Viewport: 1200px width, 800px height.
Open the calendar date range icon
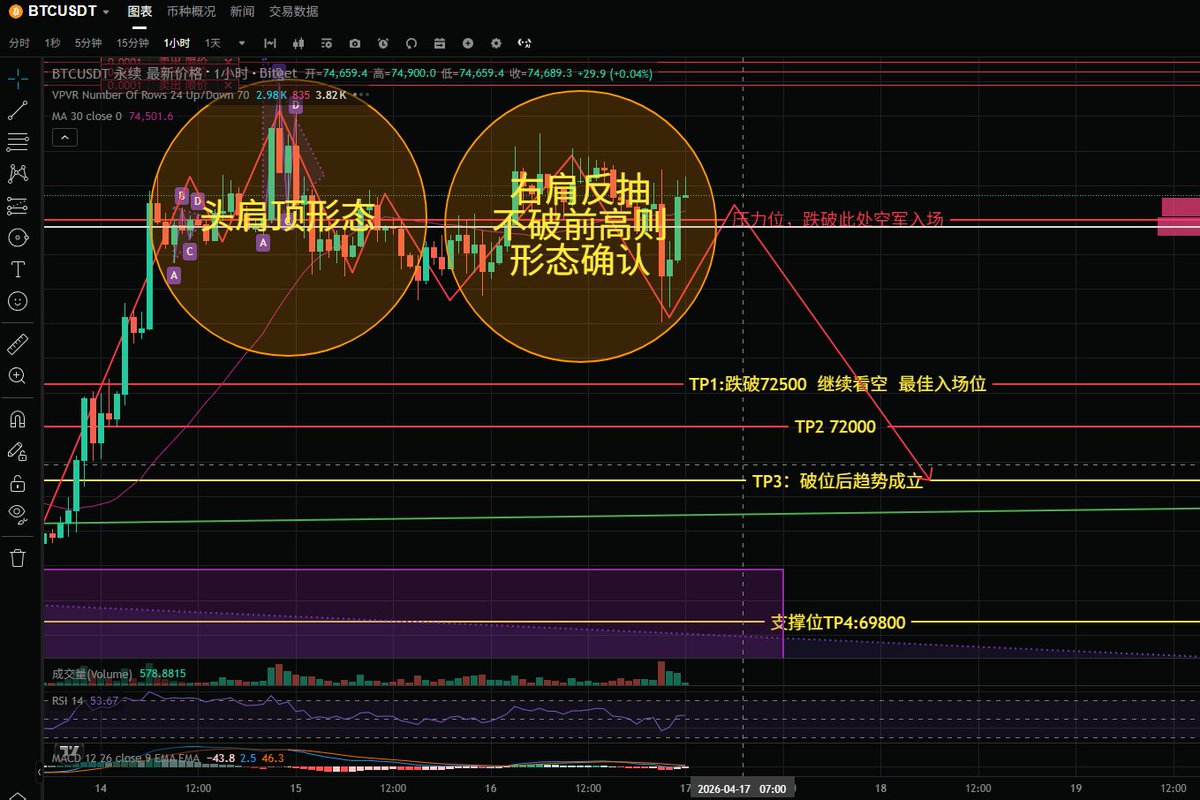pyautogui.click(x=439, y=43)
